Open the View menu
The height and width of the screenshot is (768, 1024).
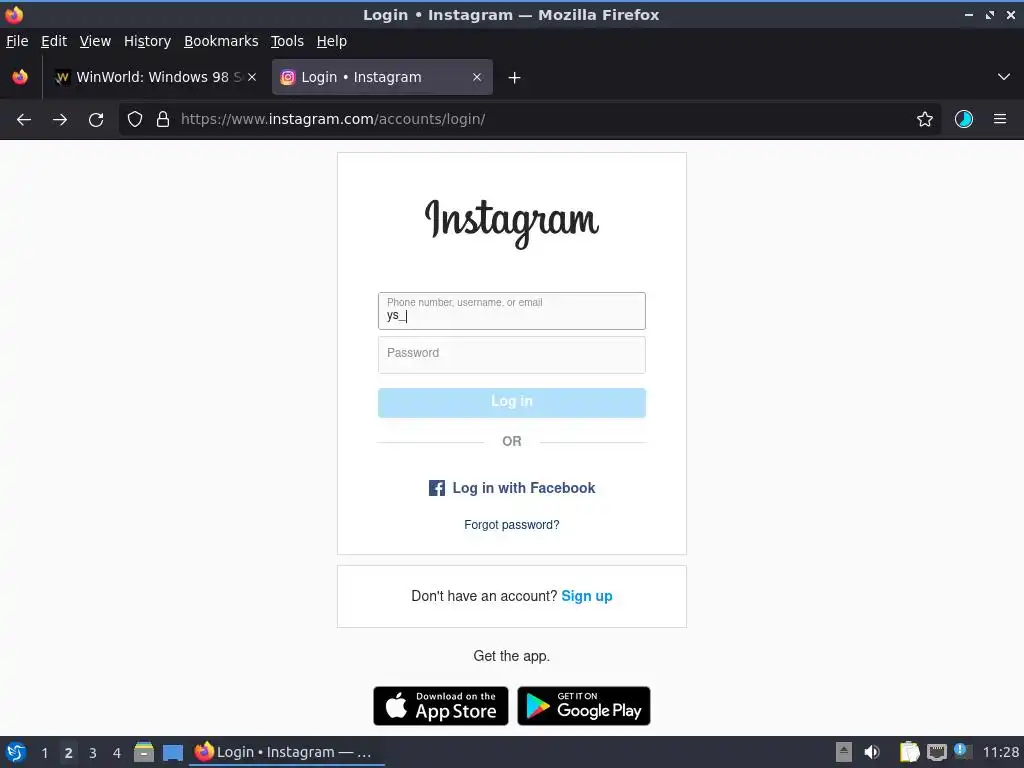[95, 41]
